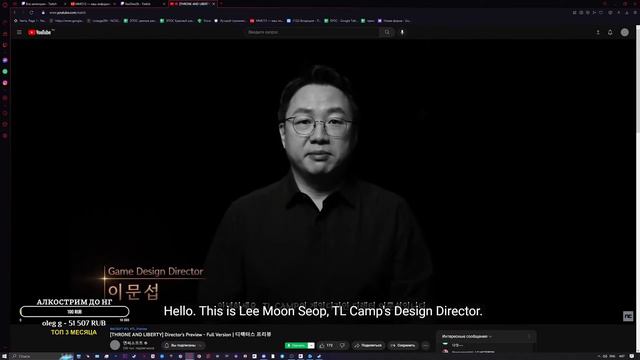Click hashtag links above the video title
The height and width of the screenshot is (360, 640).
128,329
